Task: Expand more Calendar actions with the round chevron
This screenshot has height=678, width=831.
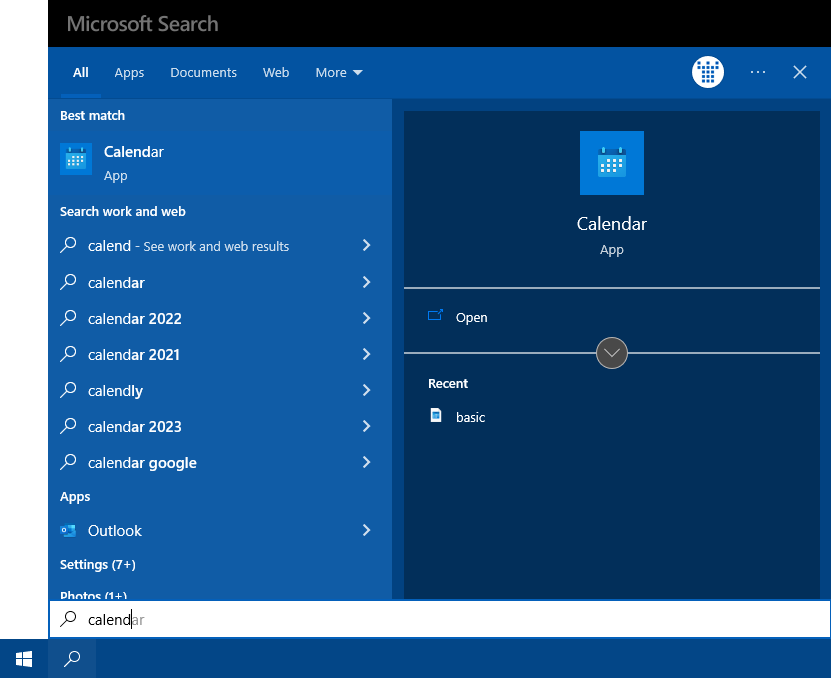Action: pyautogui.click(x=612, y=353)
